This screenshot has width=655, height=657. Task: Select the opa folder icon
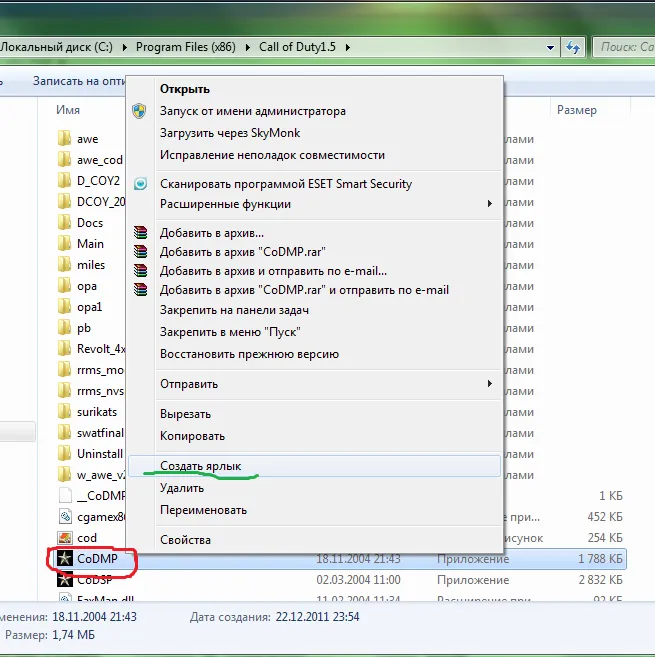click(65, 286)
